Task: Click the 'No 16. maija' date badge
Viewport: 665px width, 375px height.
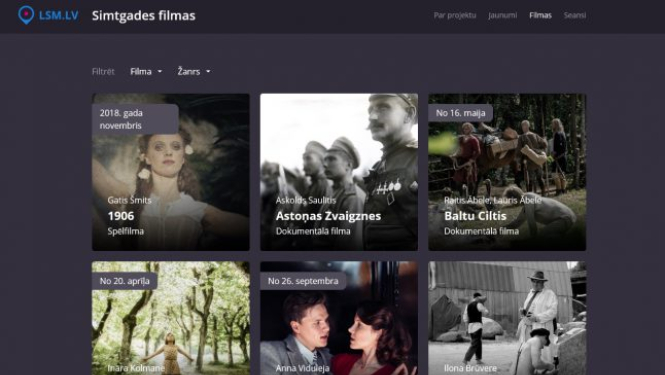Action: (461, 113)
